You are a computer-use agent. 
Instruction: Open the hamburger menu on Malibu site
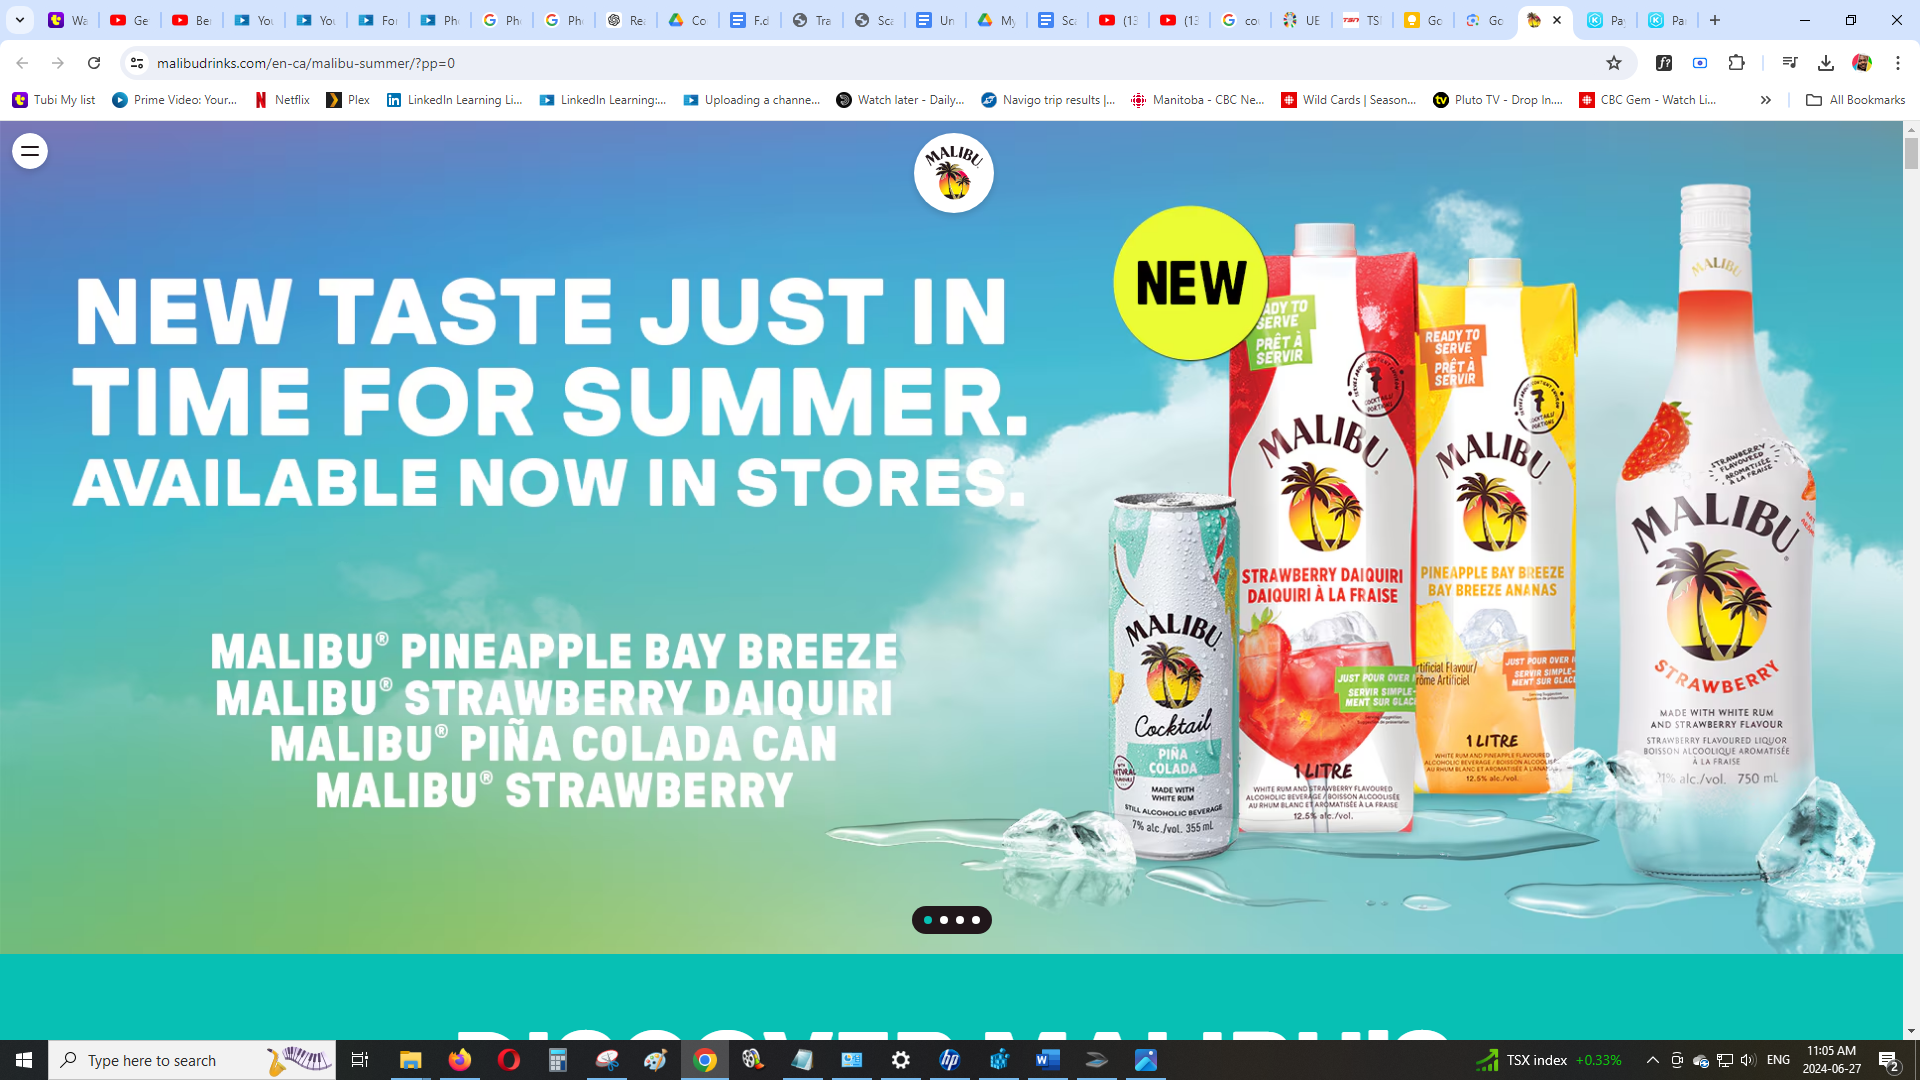coord(30,151)
